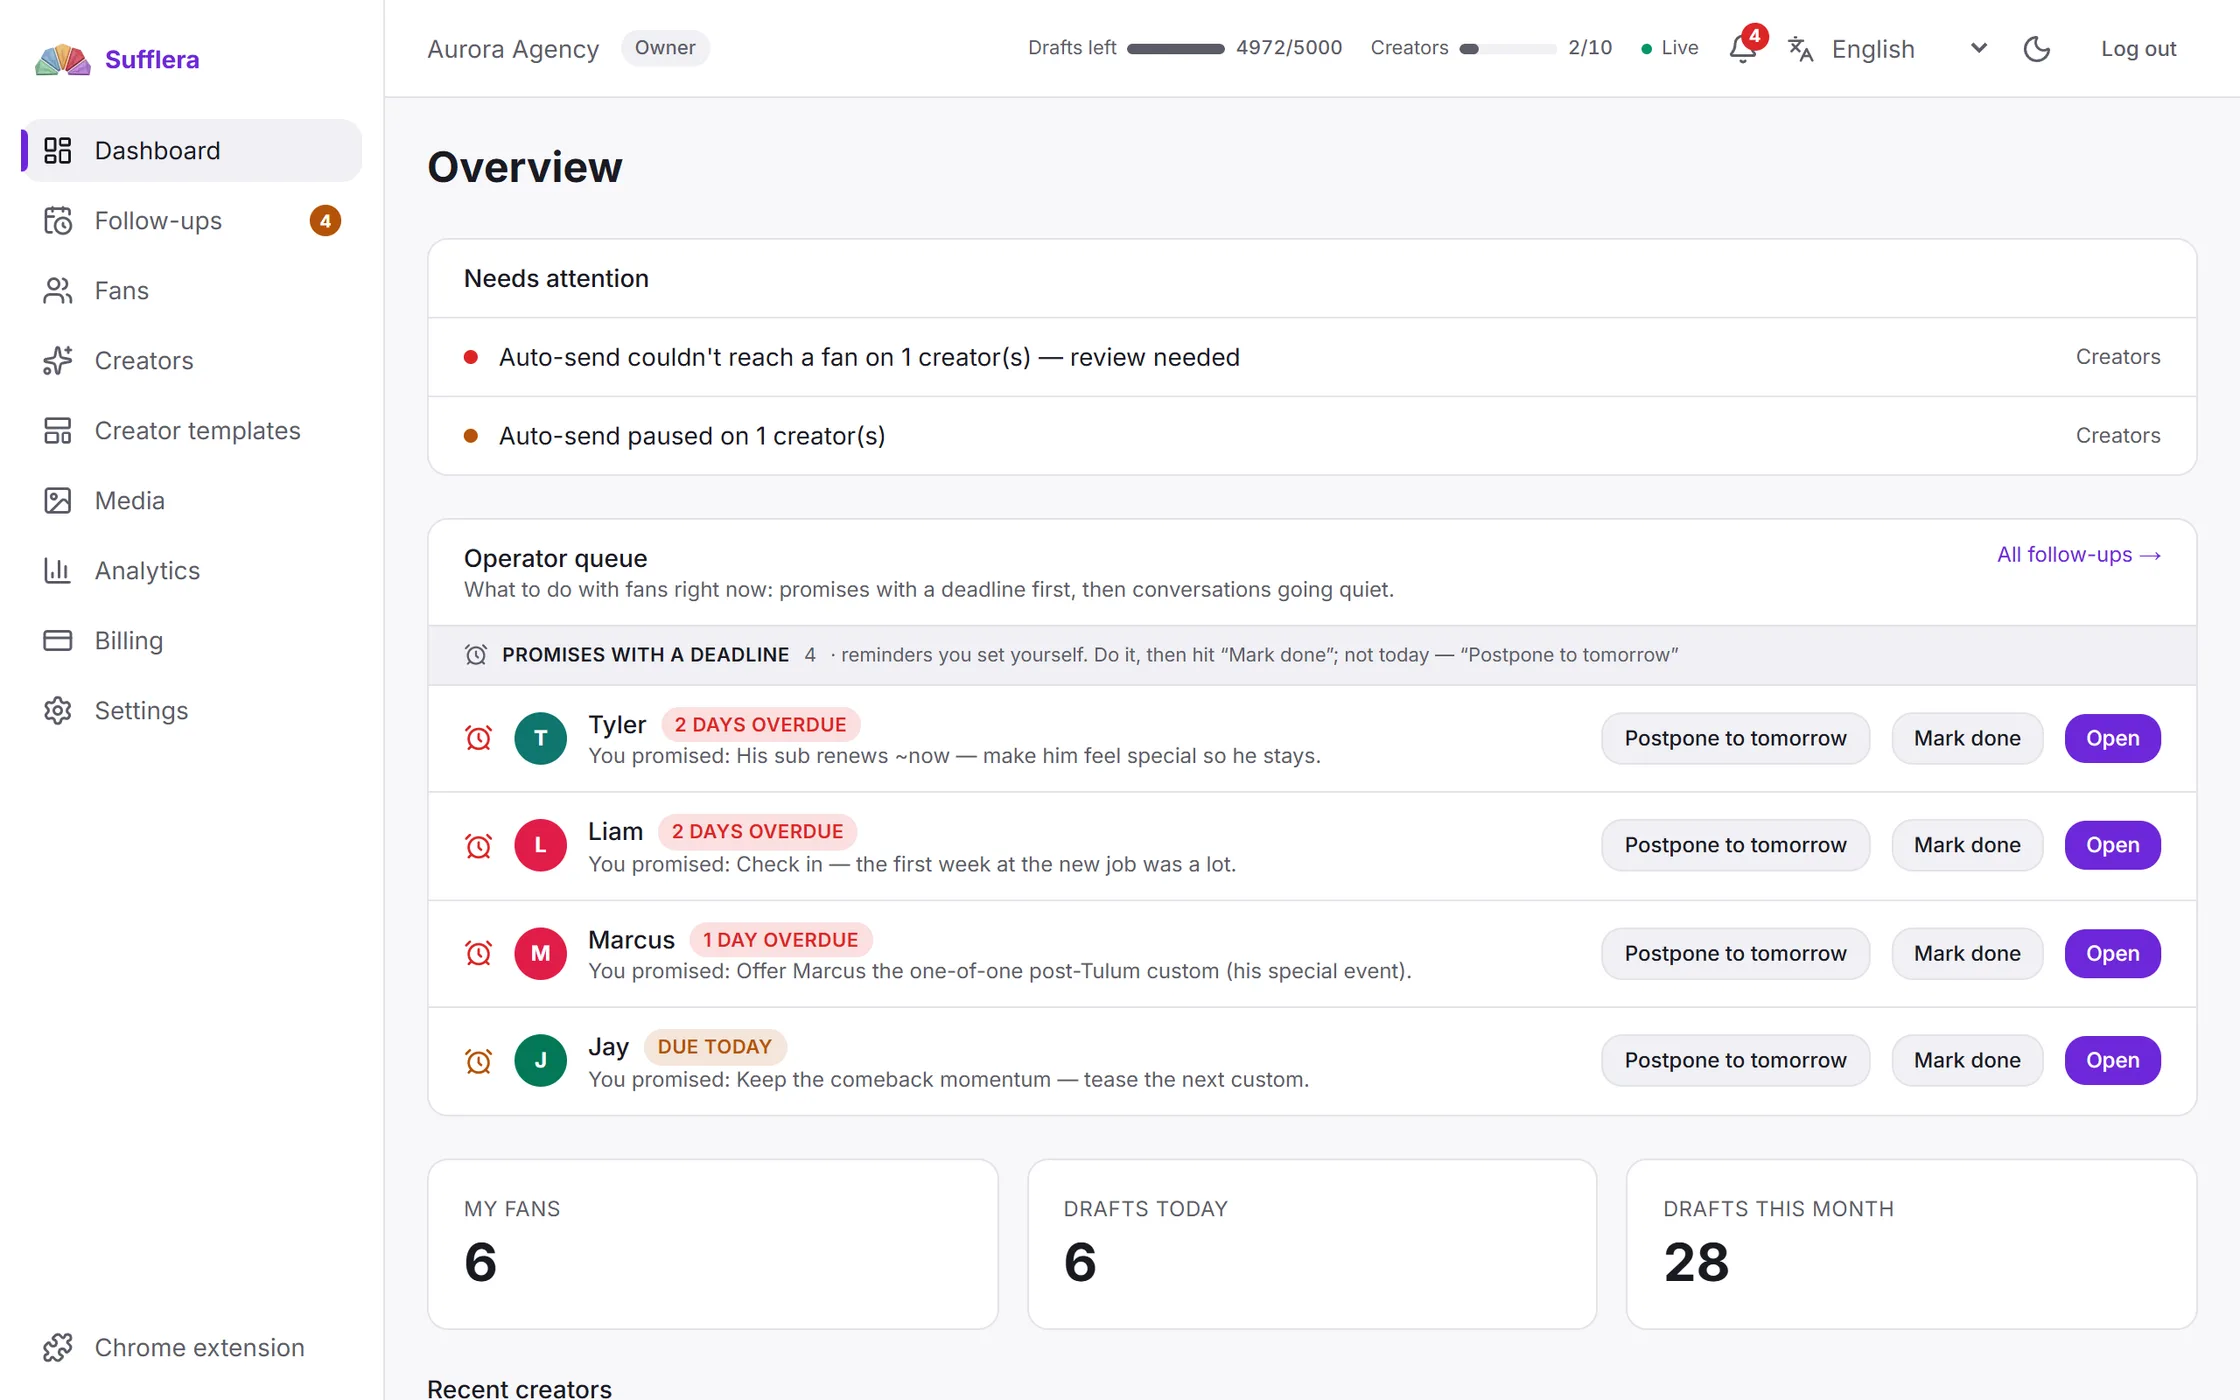Open the Auto-send paused alert row

1312,436
